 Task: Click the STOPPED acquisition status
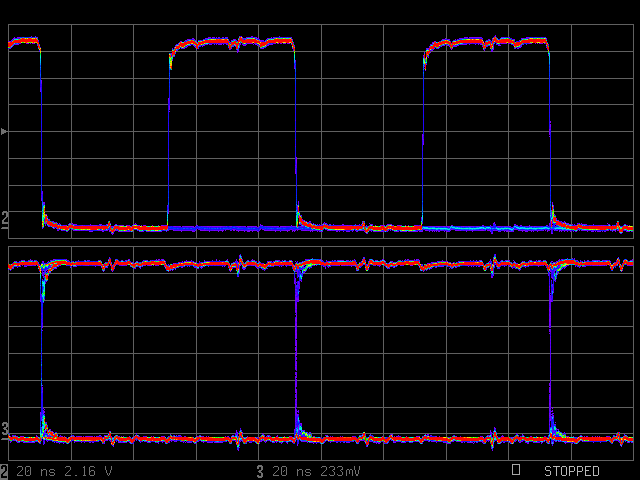571,471
